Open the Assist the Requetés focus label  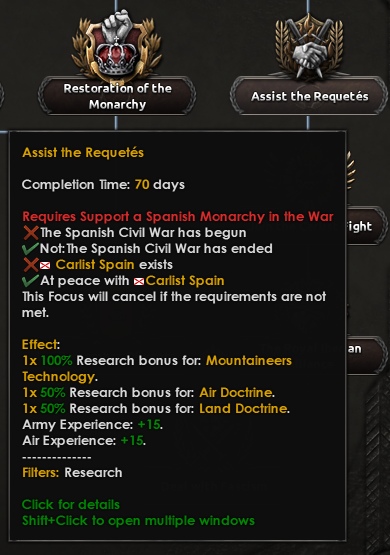[309, 96]
